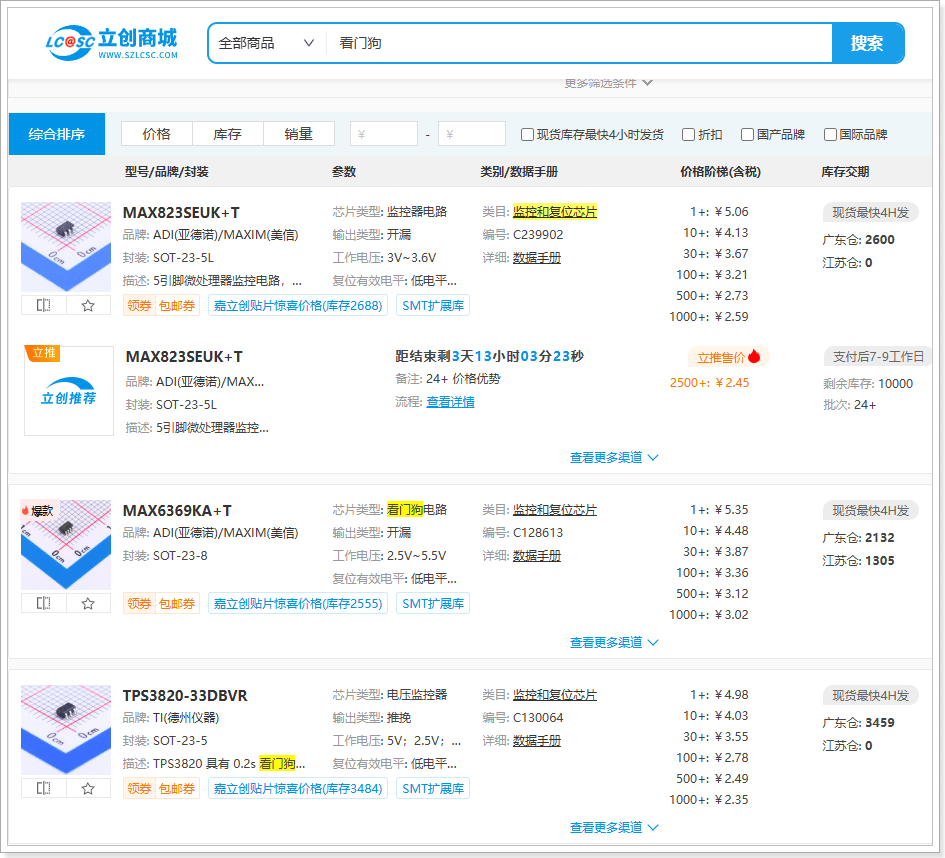945x858 pixels.
Task: Select the 综合排序 sort tab
Action: click(57, 134)
